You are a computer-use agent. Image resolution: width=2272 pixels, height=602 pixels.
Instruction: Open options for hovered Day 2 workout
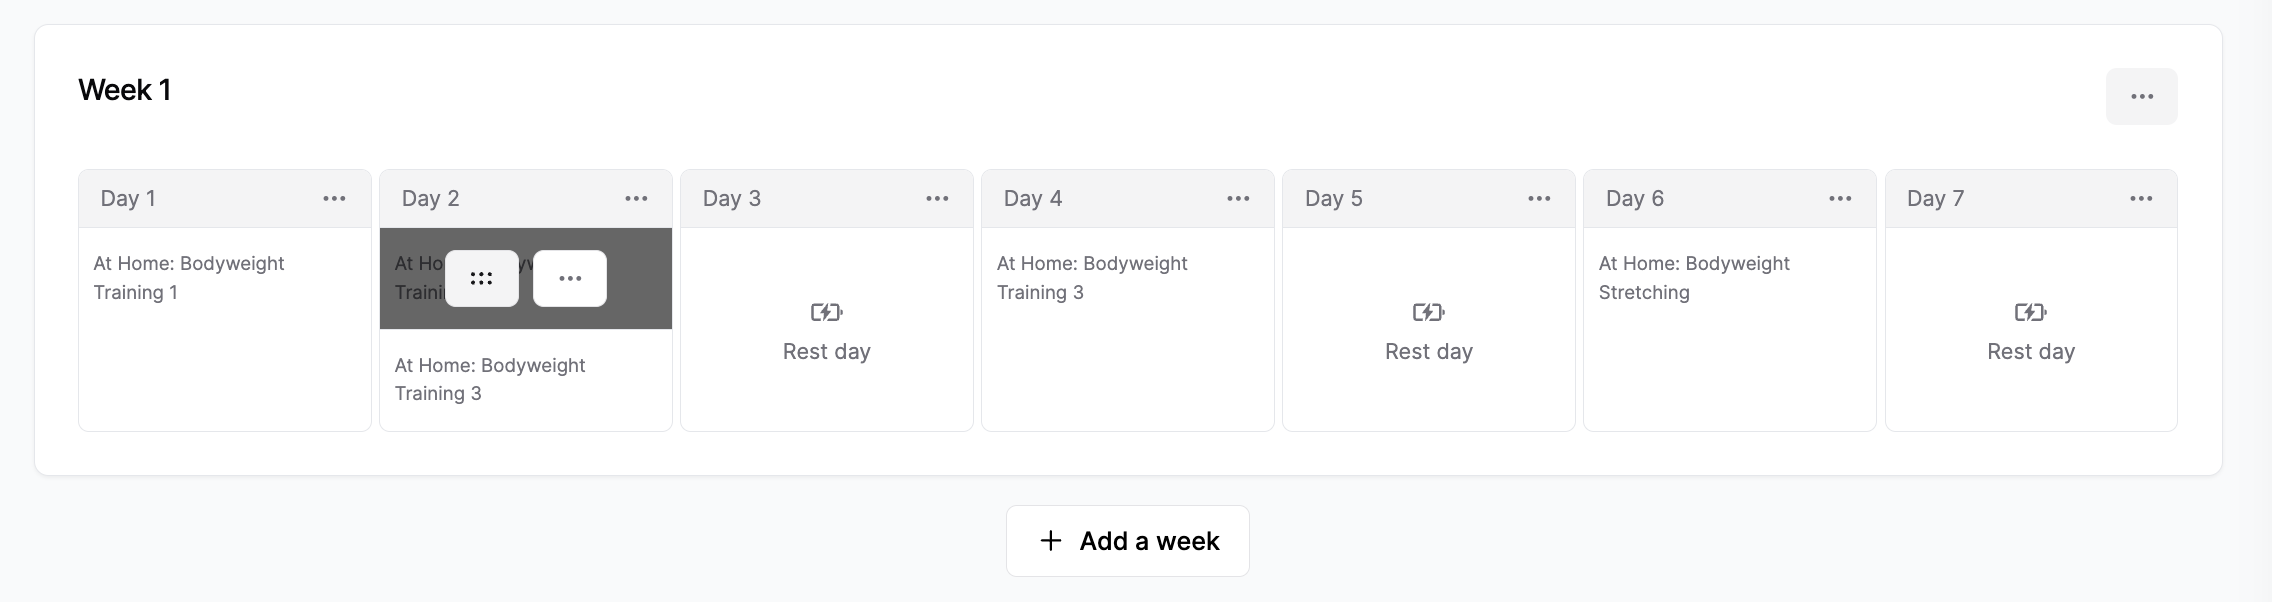click(570, 279)
